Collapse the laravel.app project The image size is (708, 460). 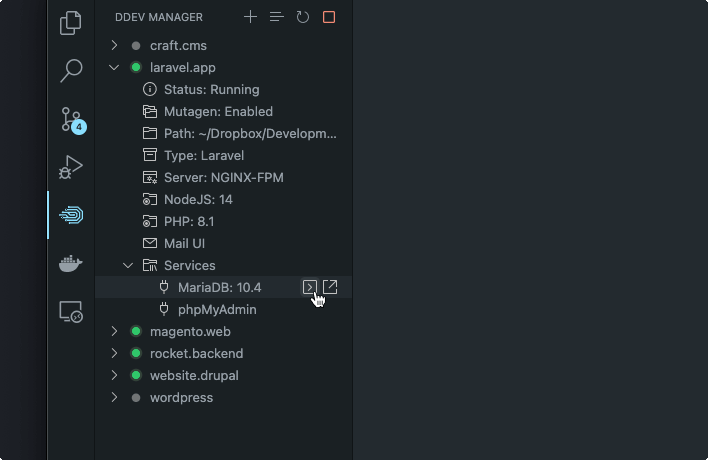point(114,67)
